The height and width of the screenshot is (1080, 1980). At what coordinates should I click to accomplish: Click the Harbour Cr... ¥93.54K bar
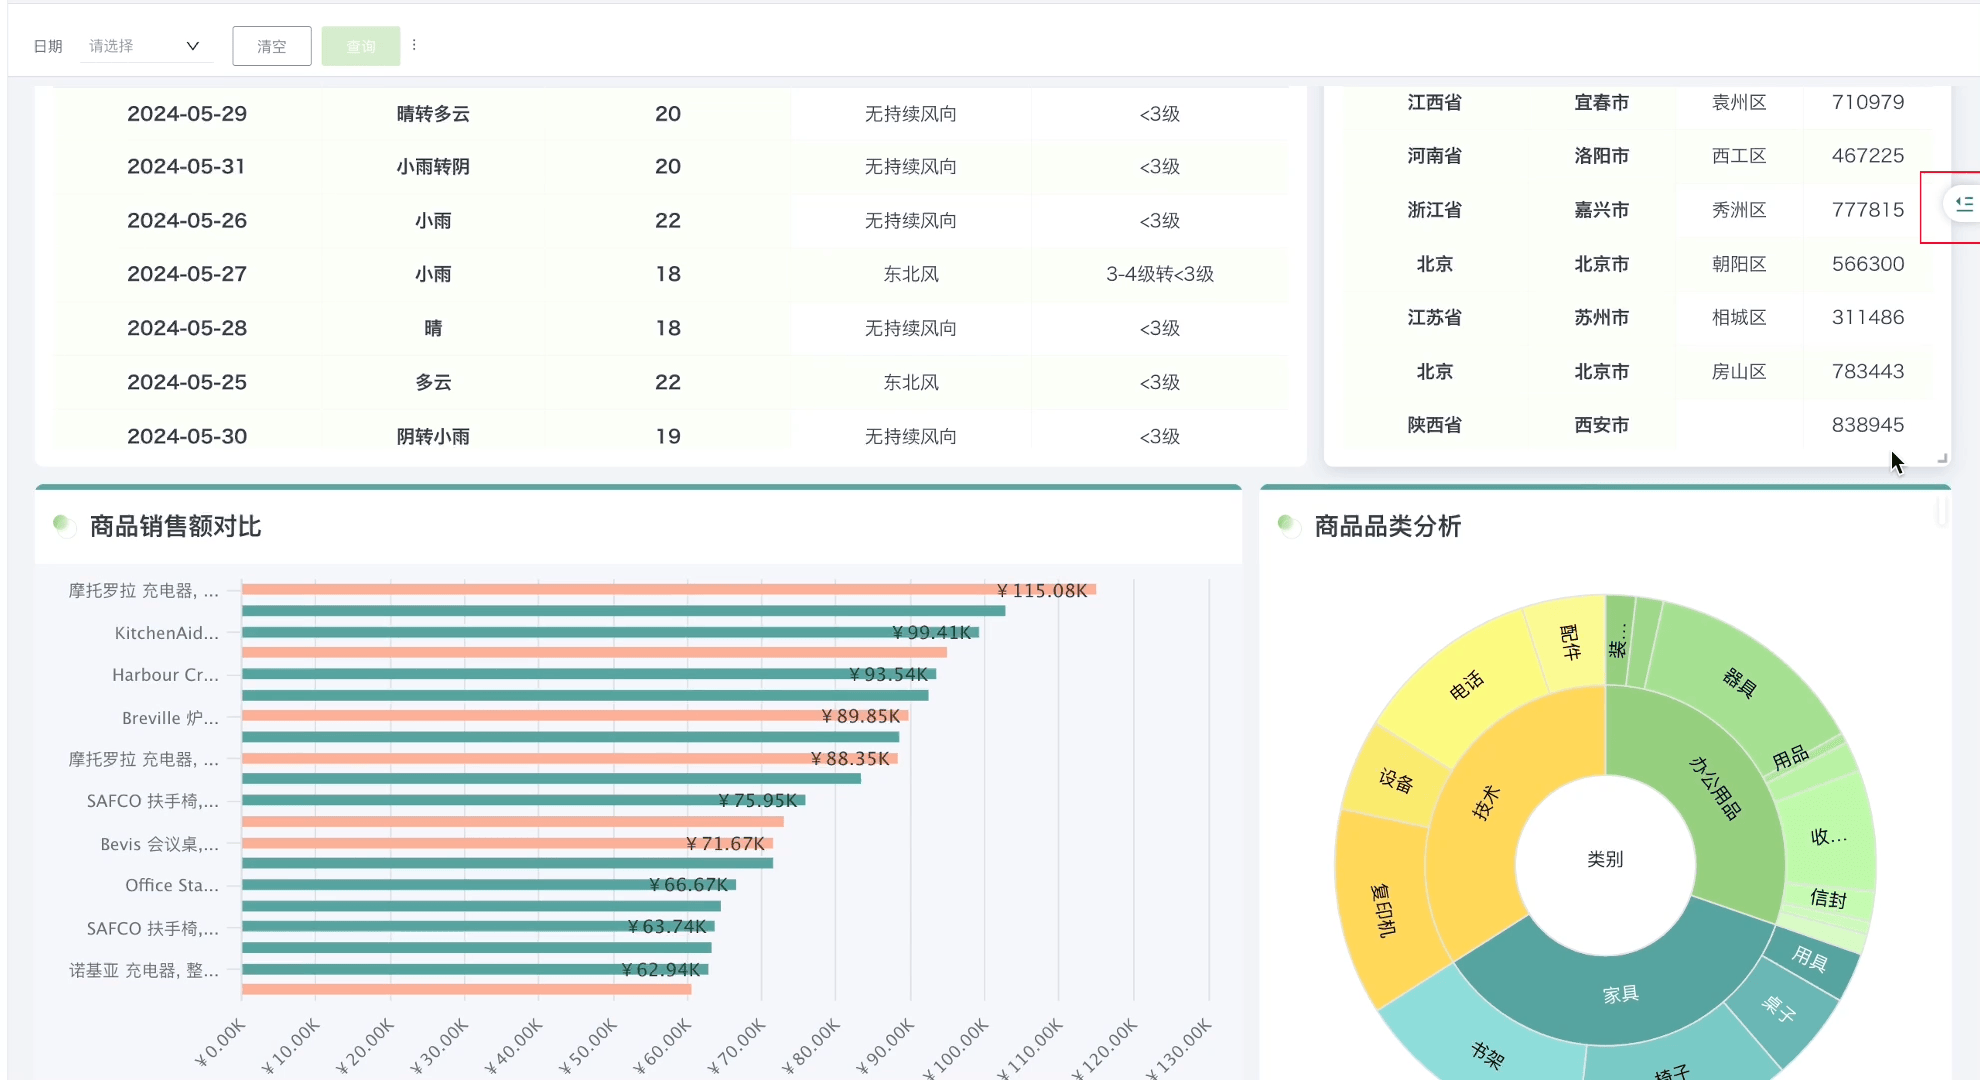[x=589, y=674]
